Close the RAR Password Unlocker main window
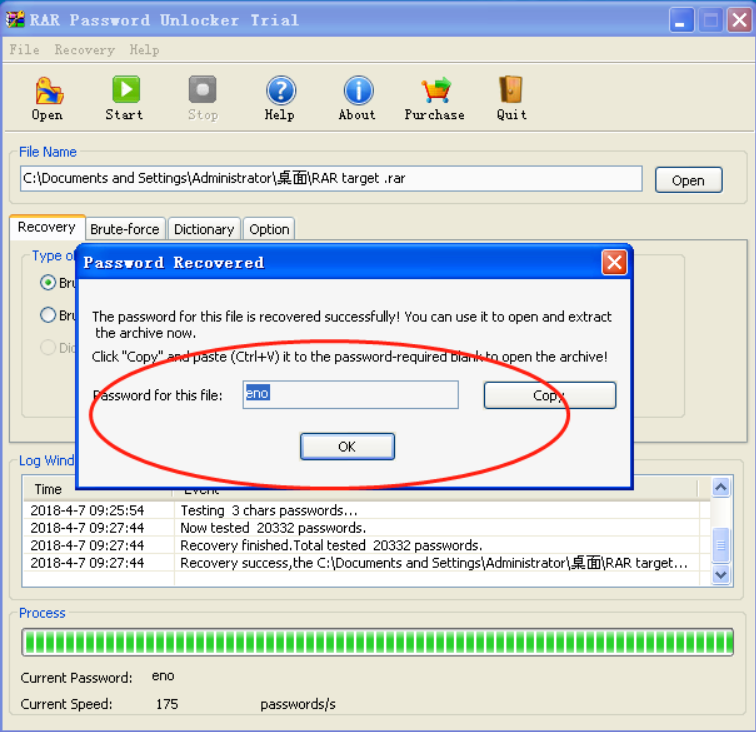The height and width of the screenshot is (732, 756). (740, 20)
